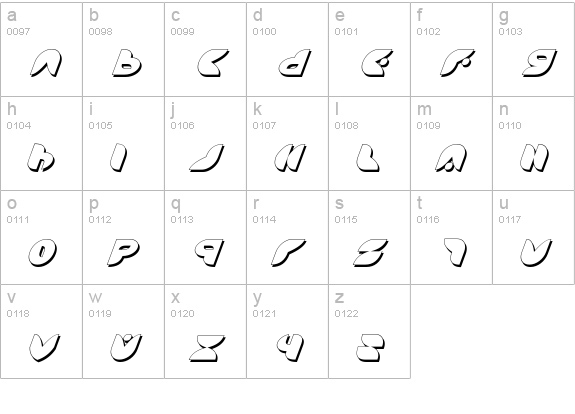Click the gray letter label j
575x414 pixels.
click(x=173, y=109)
